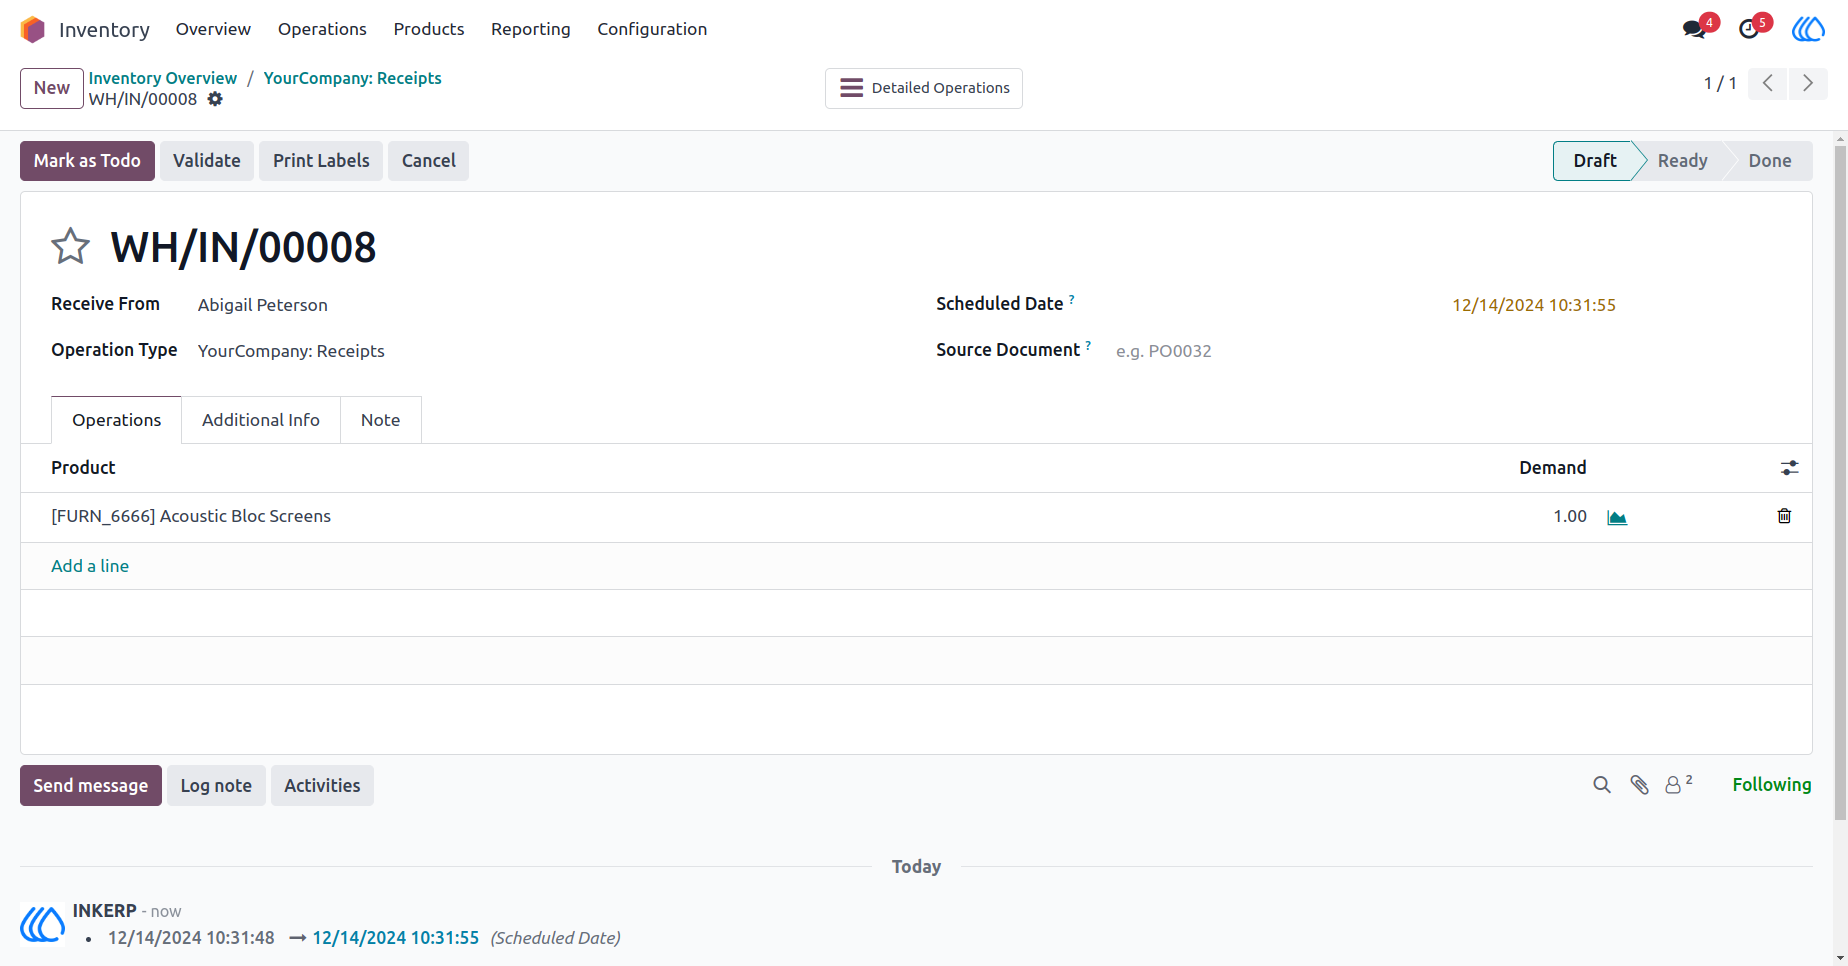Click Send message

[91, 786]
